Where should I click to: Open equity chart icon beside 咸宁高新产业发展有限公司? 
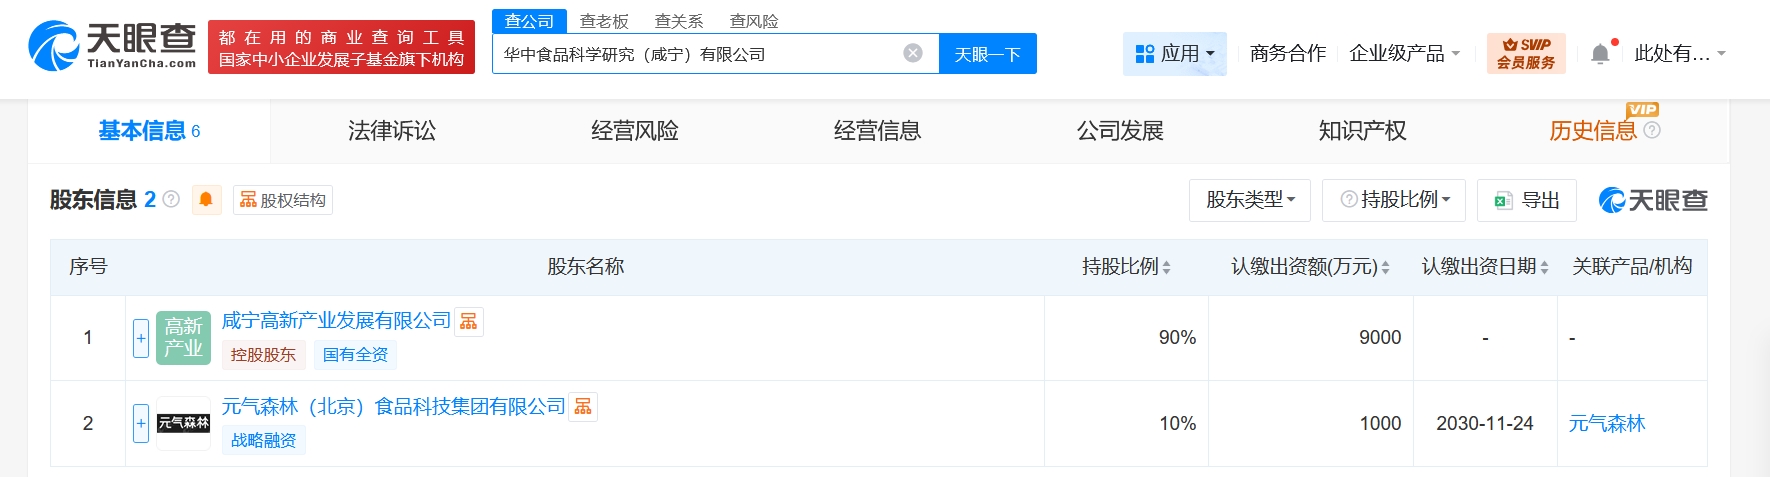point(468,321)
